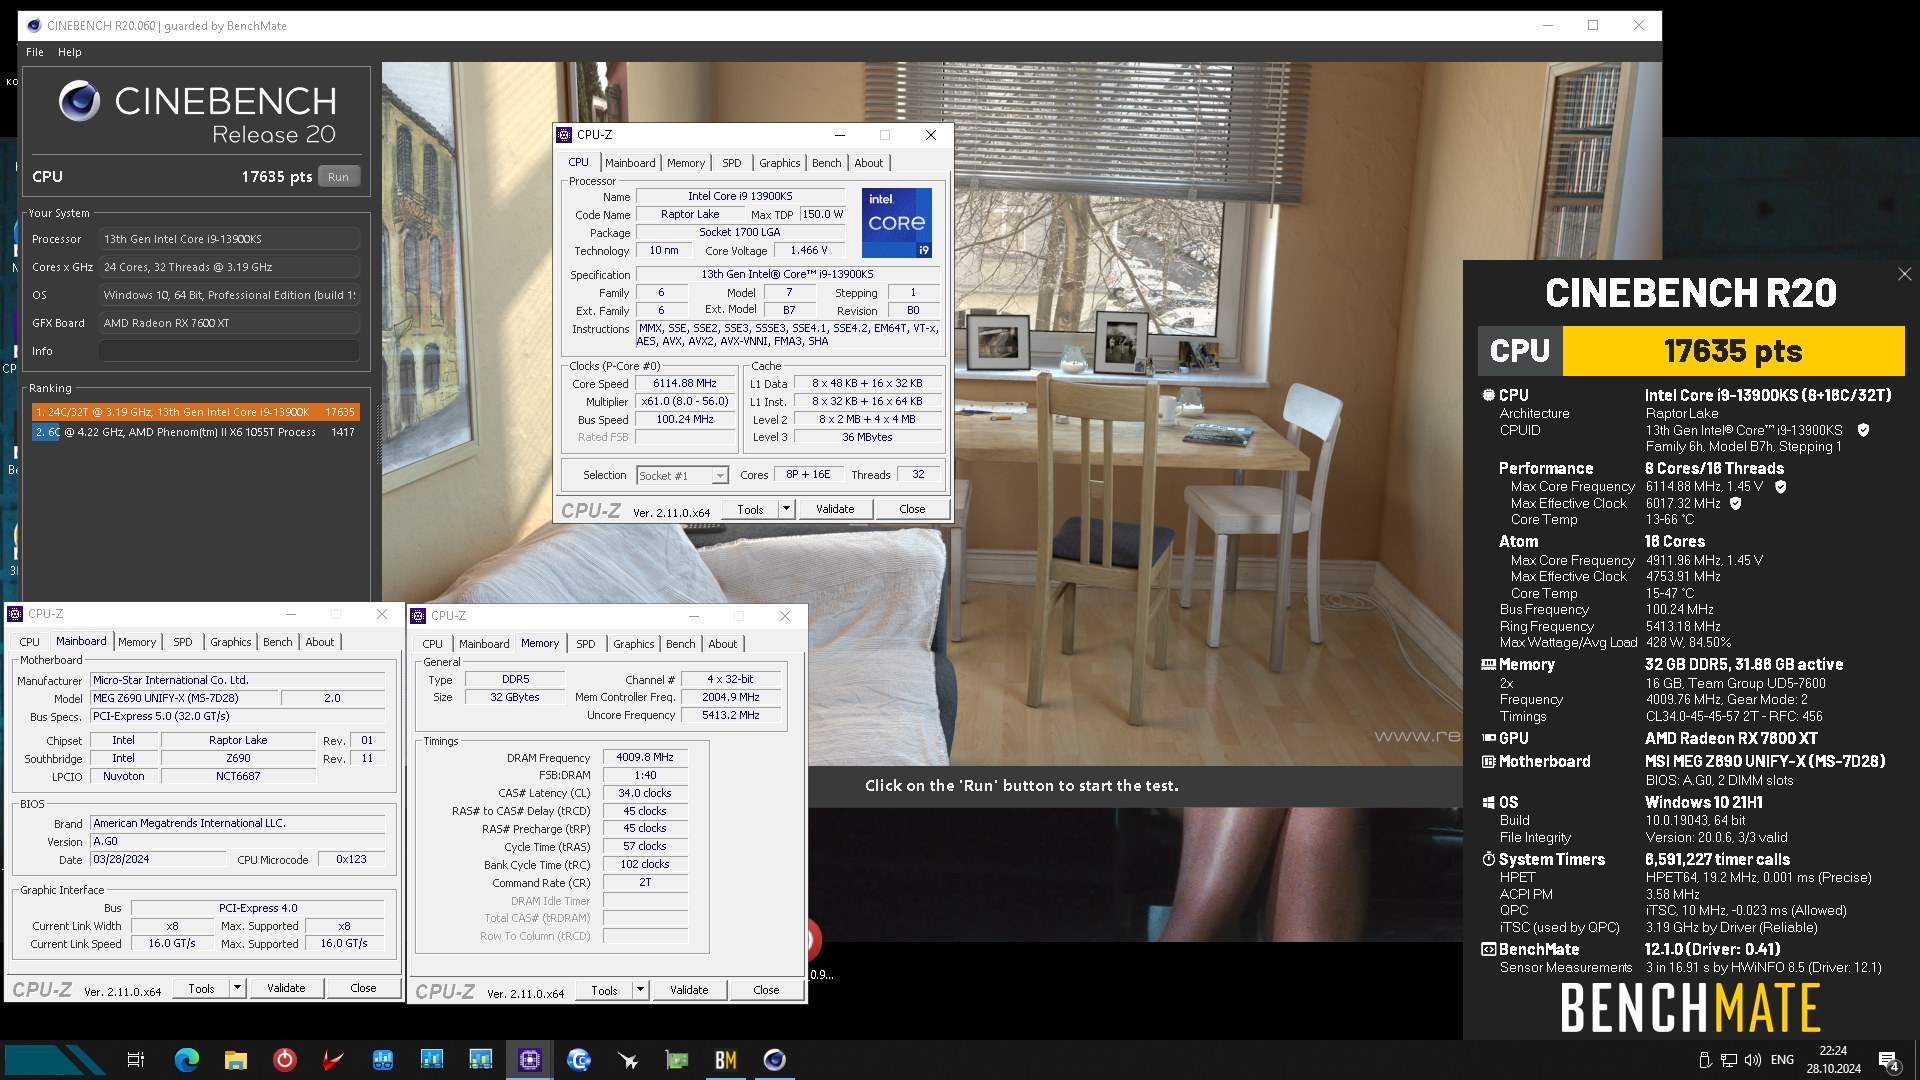Switch to the SPD tab in the top CPU-Z window
This screenshot has height=1080, width=1920.
[732, 163]
